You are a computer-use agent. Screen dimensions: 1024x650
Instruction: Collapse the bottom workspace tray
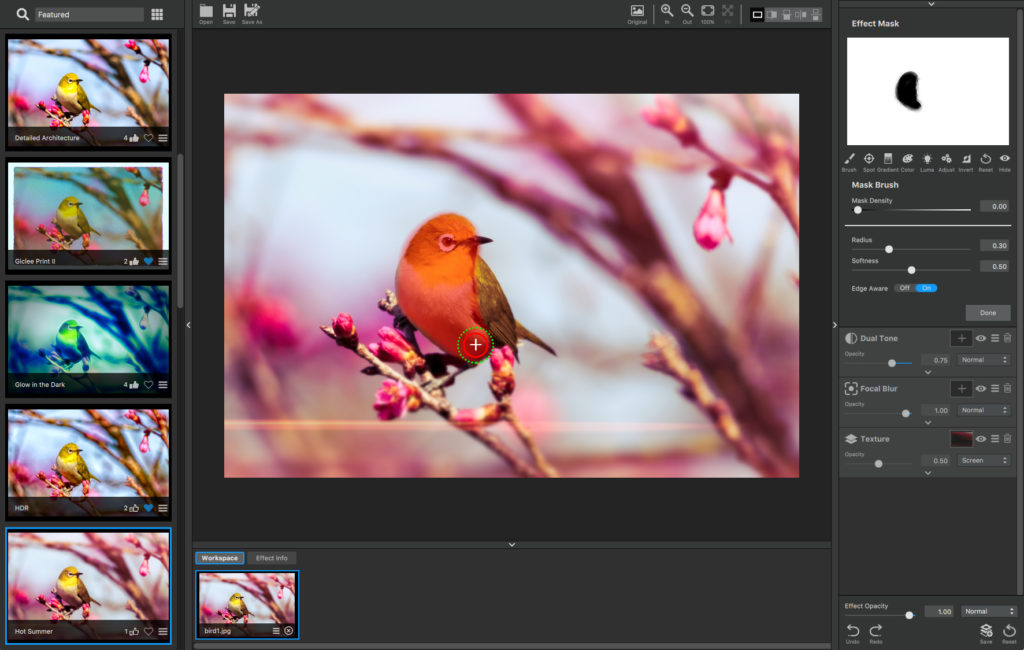tap(512, 544)
